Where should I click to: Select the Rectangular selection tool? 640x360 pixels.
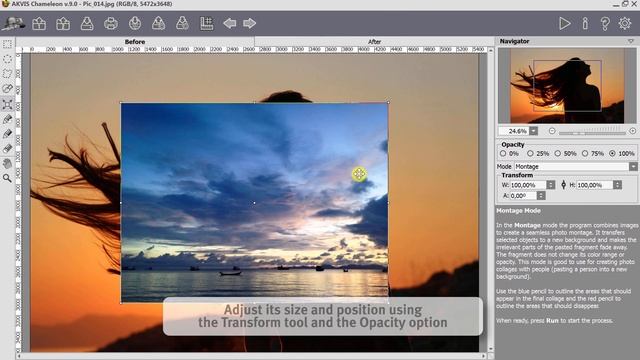7,44
